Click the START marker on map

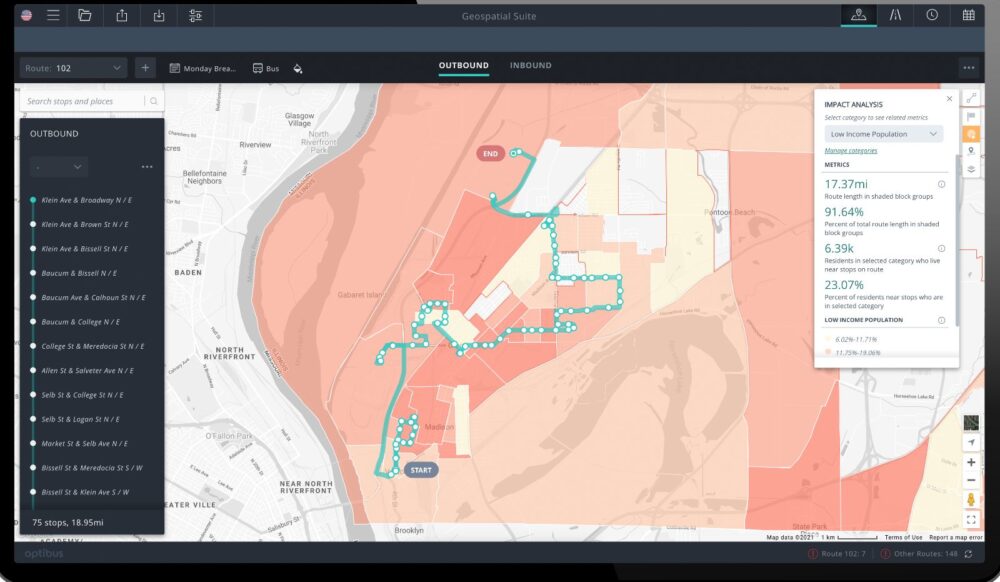click(x=421, y=470)
